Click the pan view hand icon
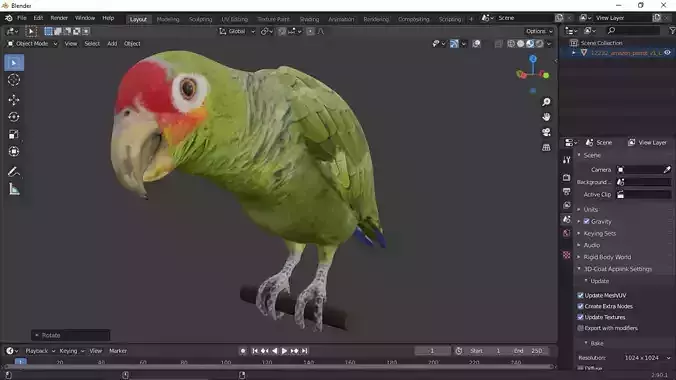The width and height of the screenshot is (676, 380). tap(546, 117)
